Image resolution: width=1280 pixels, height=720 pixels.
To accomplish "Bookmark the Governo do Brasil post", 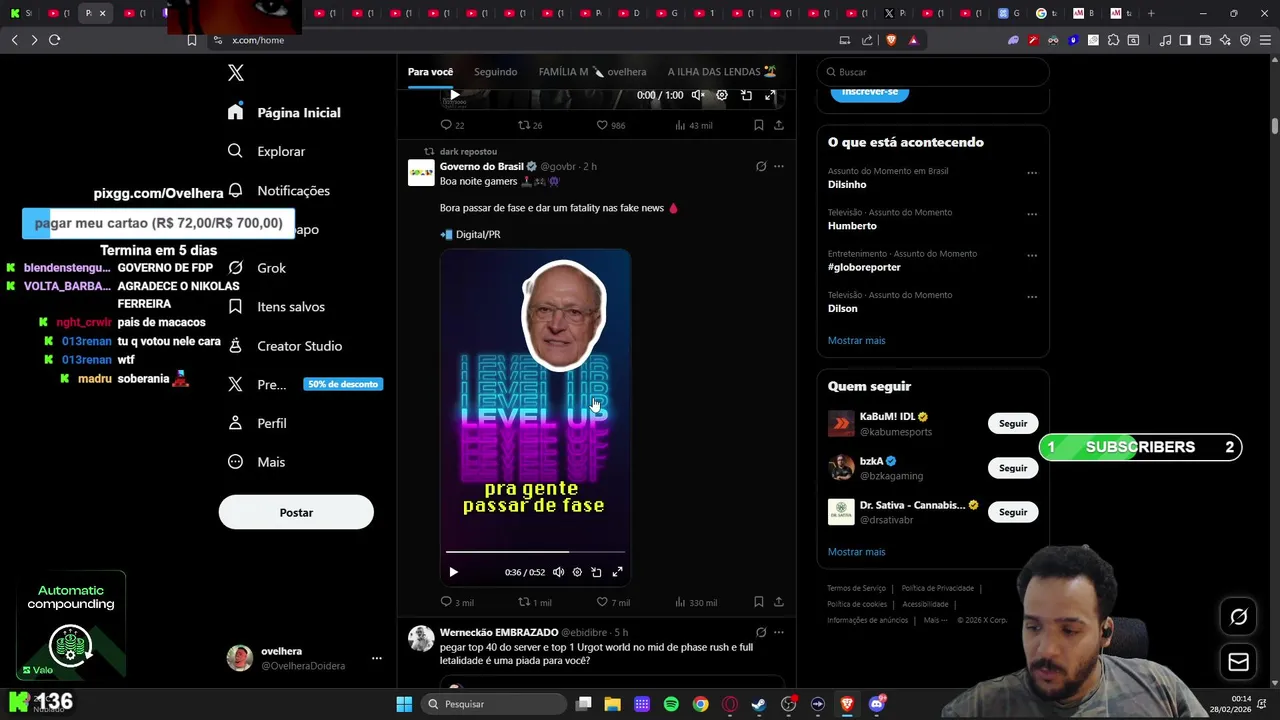I will click(x=759, y=602).
